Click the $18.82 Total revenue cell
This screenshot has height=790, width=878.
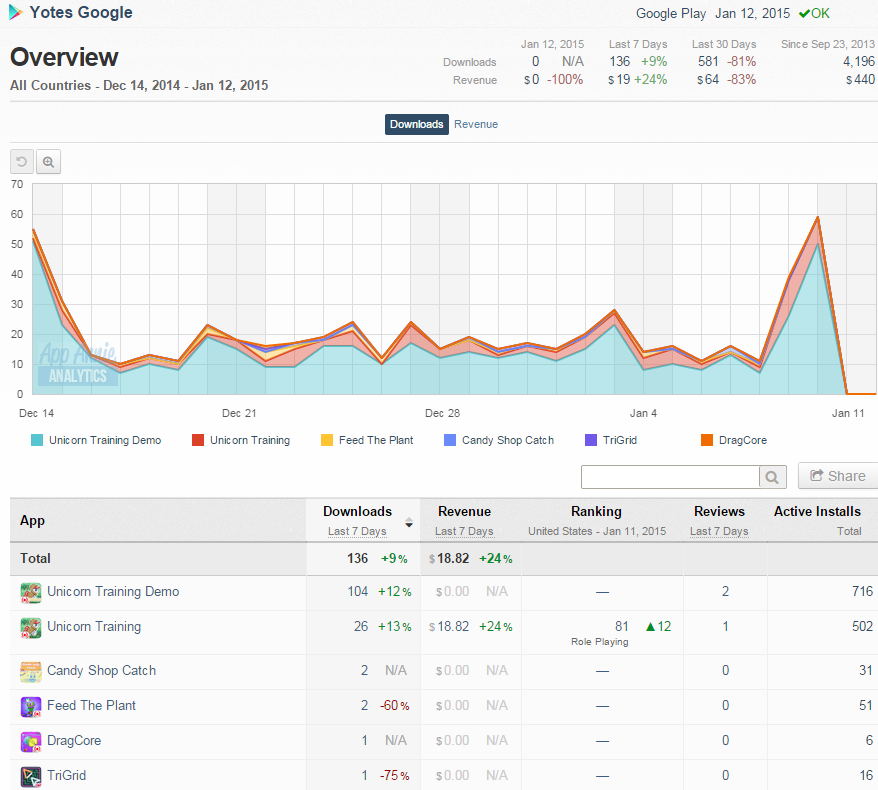coord(449,559)
